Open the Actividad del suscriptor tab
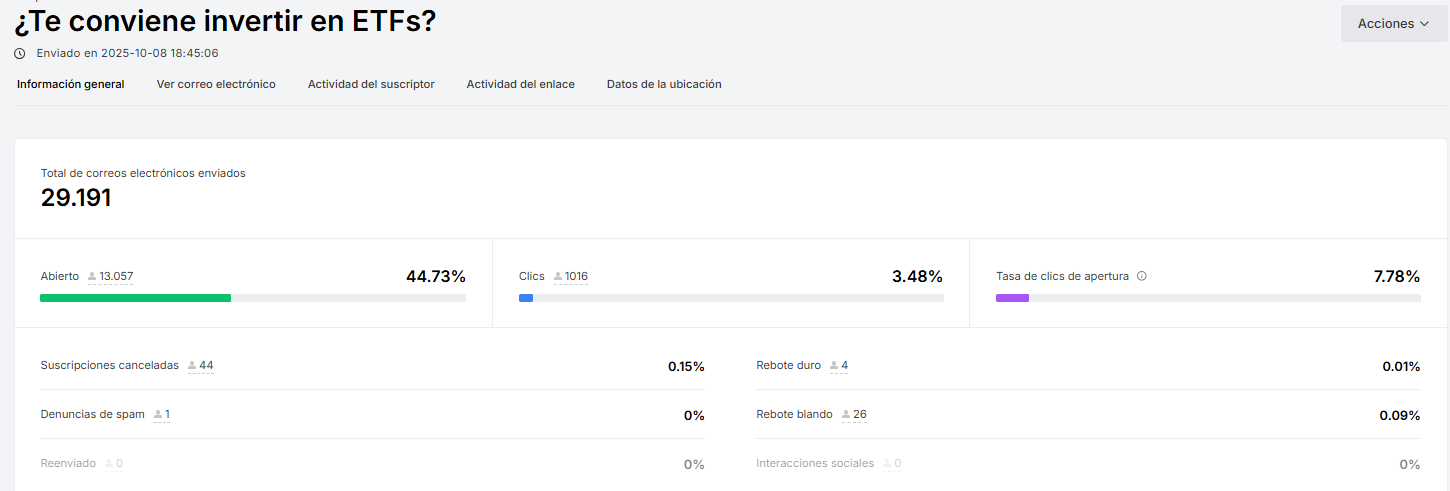The height and width of the screenshot is (491, 1450). coord(371,84)
